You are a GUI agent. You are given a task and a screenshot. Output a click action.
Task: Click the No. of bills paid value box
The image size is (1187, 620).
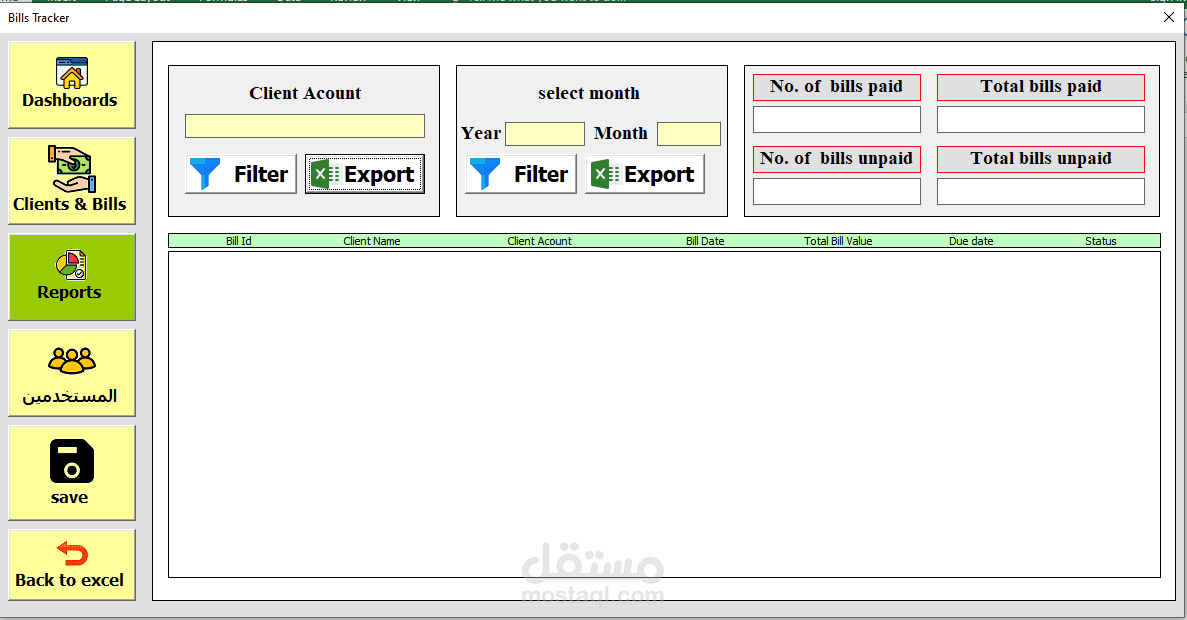pos(837,120)
